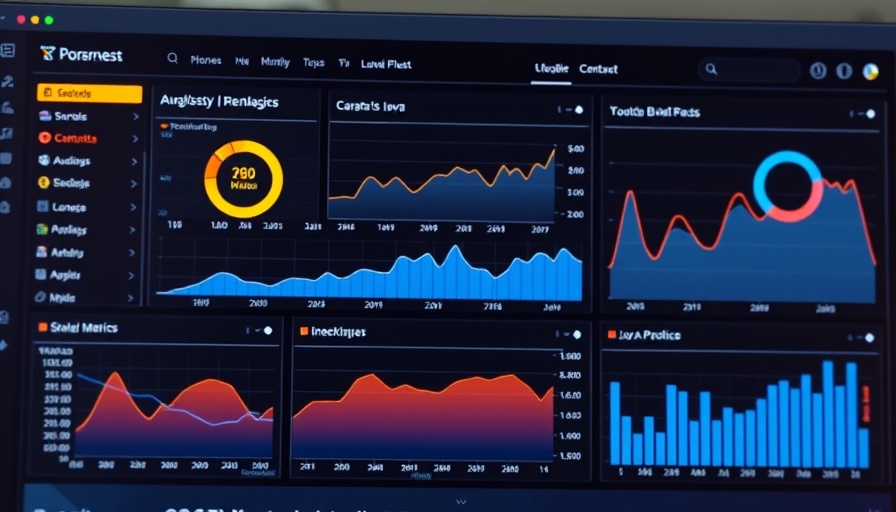Select the highlighted orange sidebar button
Image resolution: width=896 pixels, height=512 pixels.
click(89, 93)
